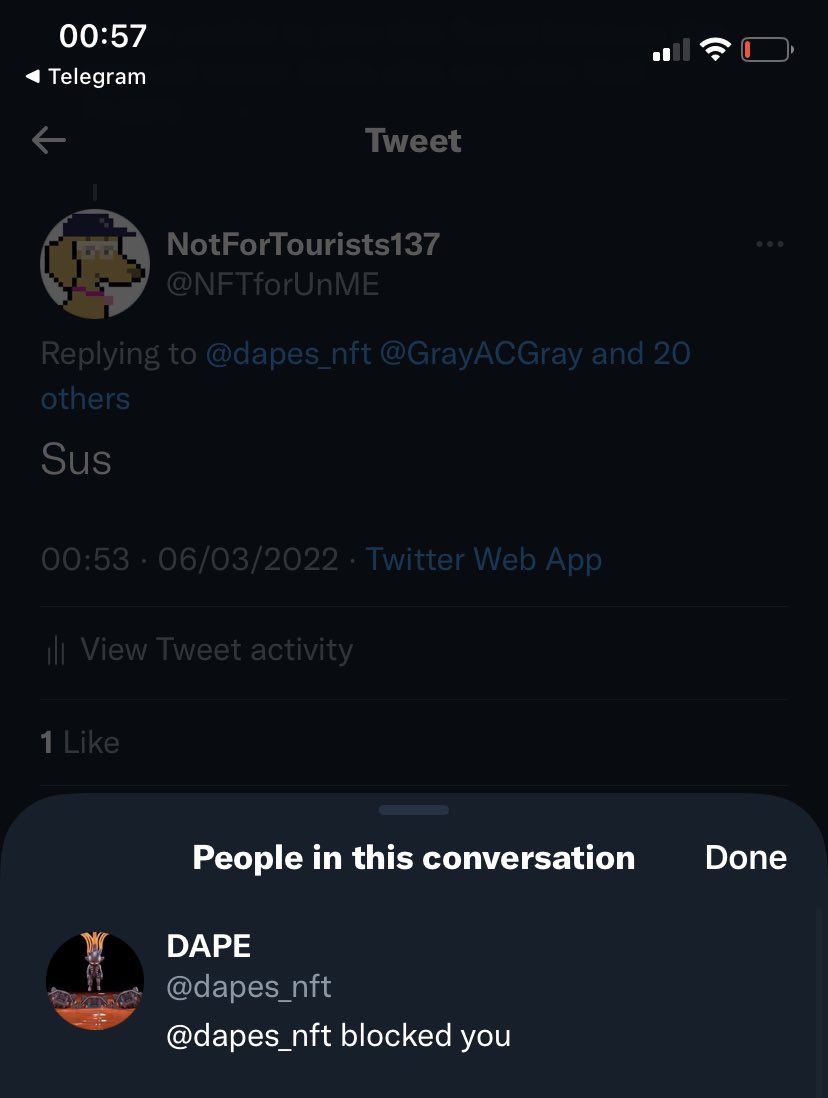Image resolution: width=828 pixels, height=1098 pixels.
Task: Tap the @NFTforUnME handle
Action: coord(273,285)
